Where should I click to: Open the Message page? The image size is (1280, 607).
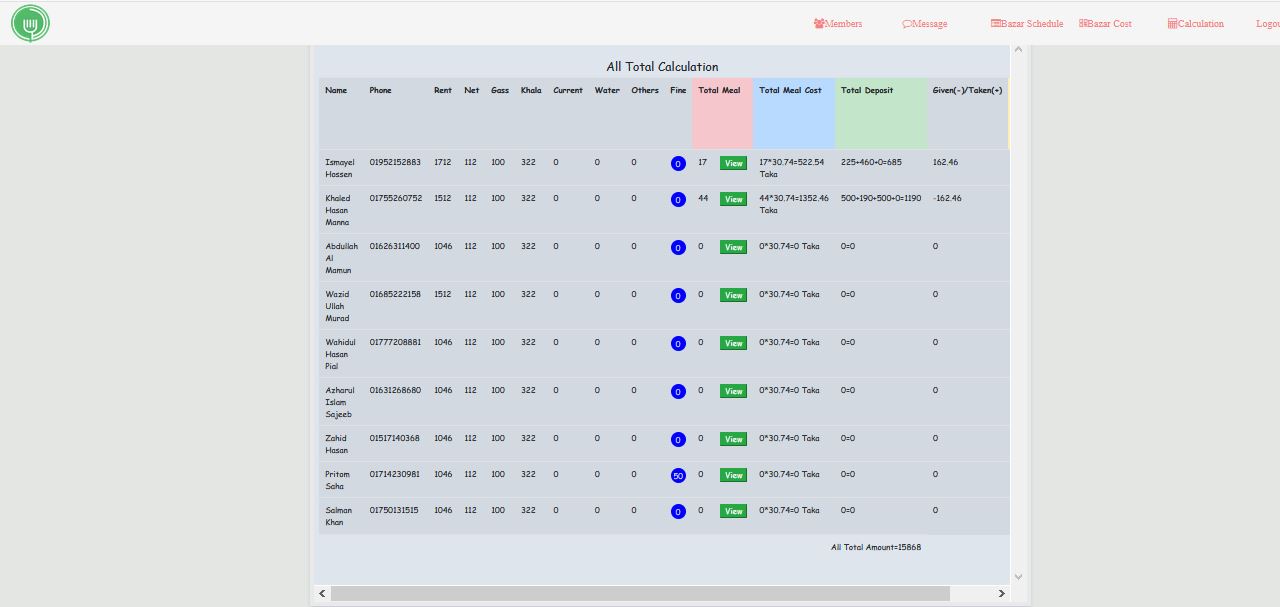click(925, 23)
